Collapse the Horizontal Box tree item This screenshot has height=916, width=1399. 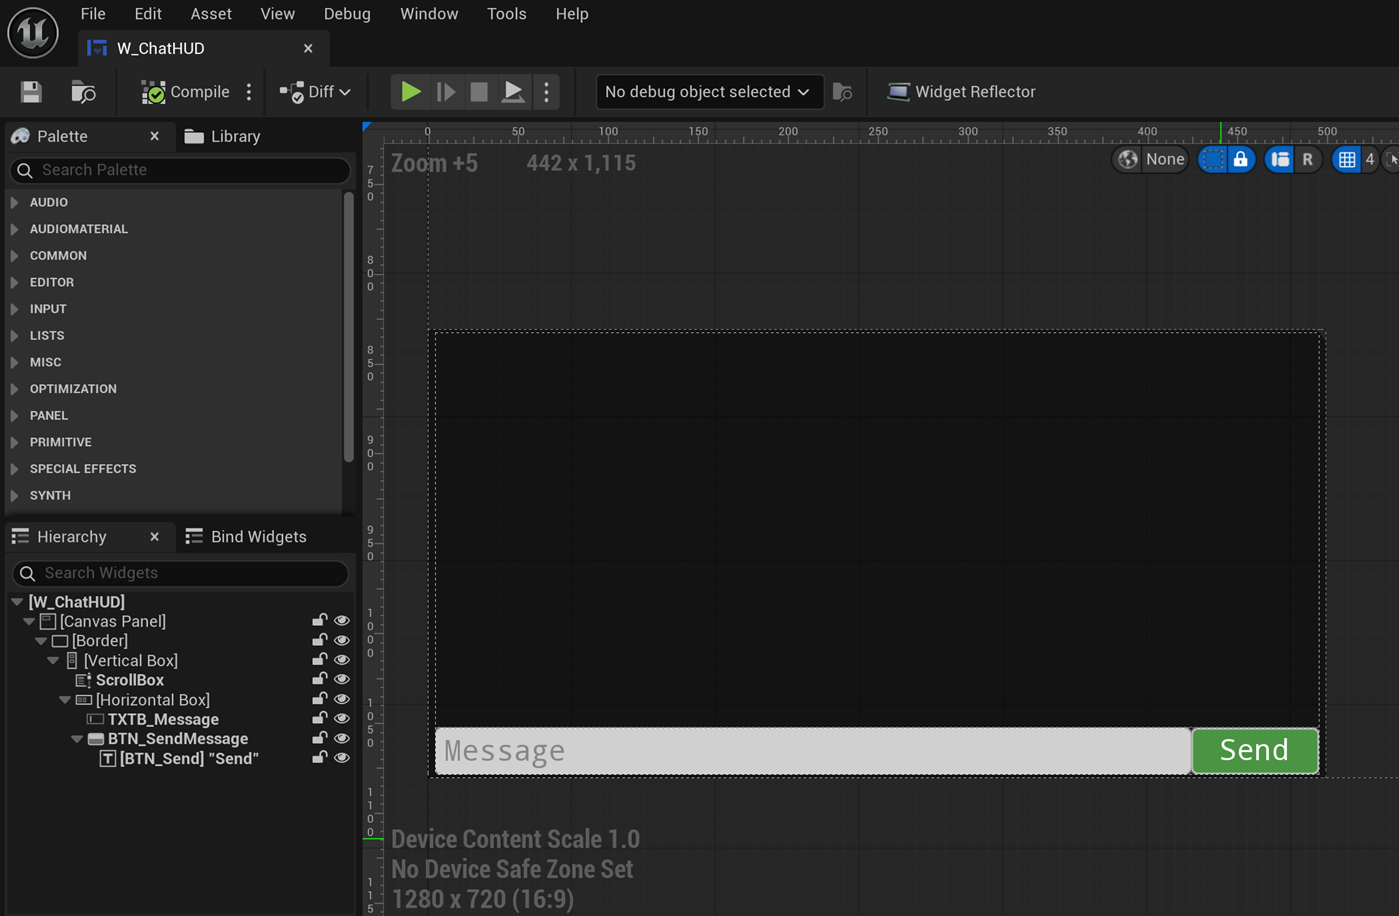tap(65, 700)
